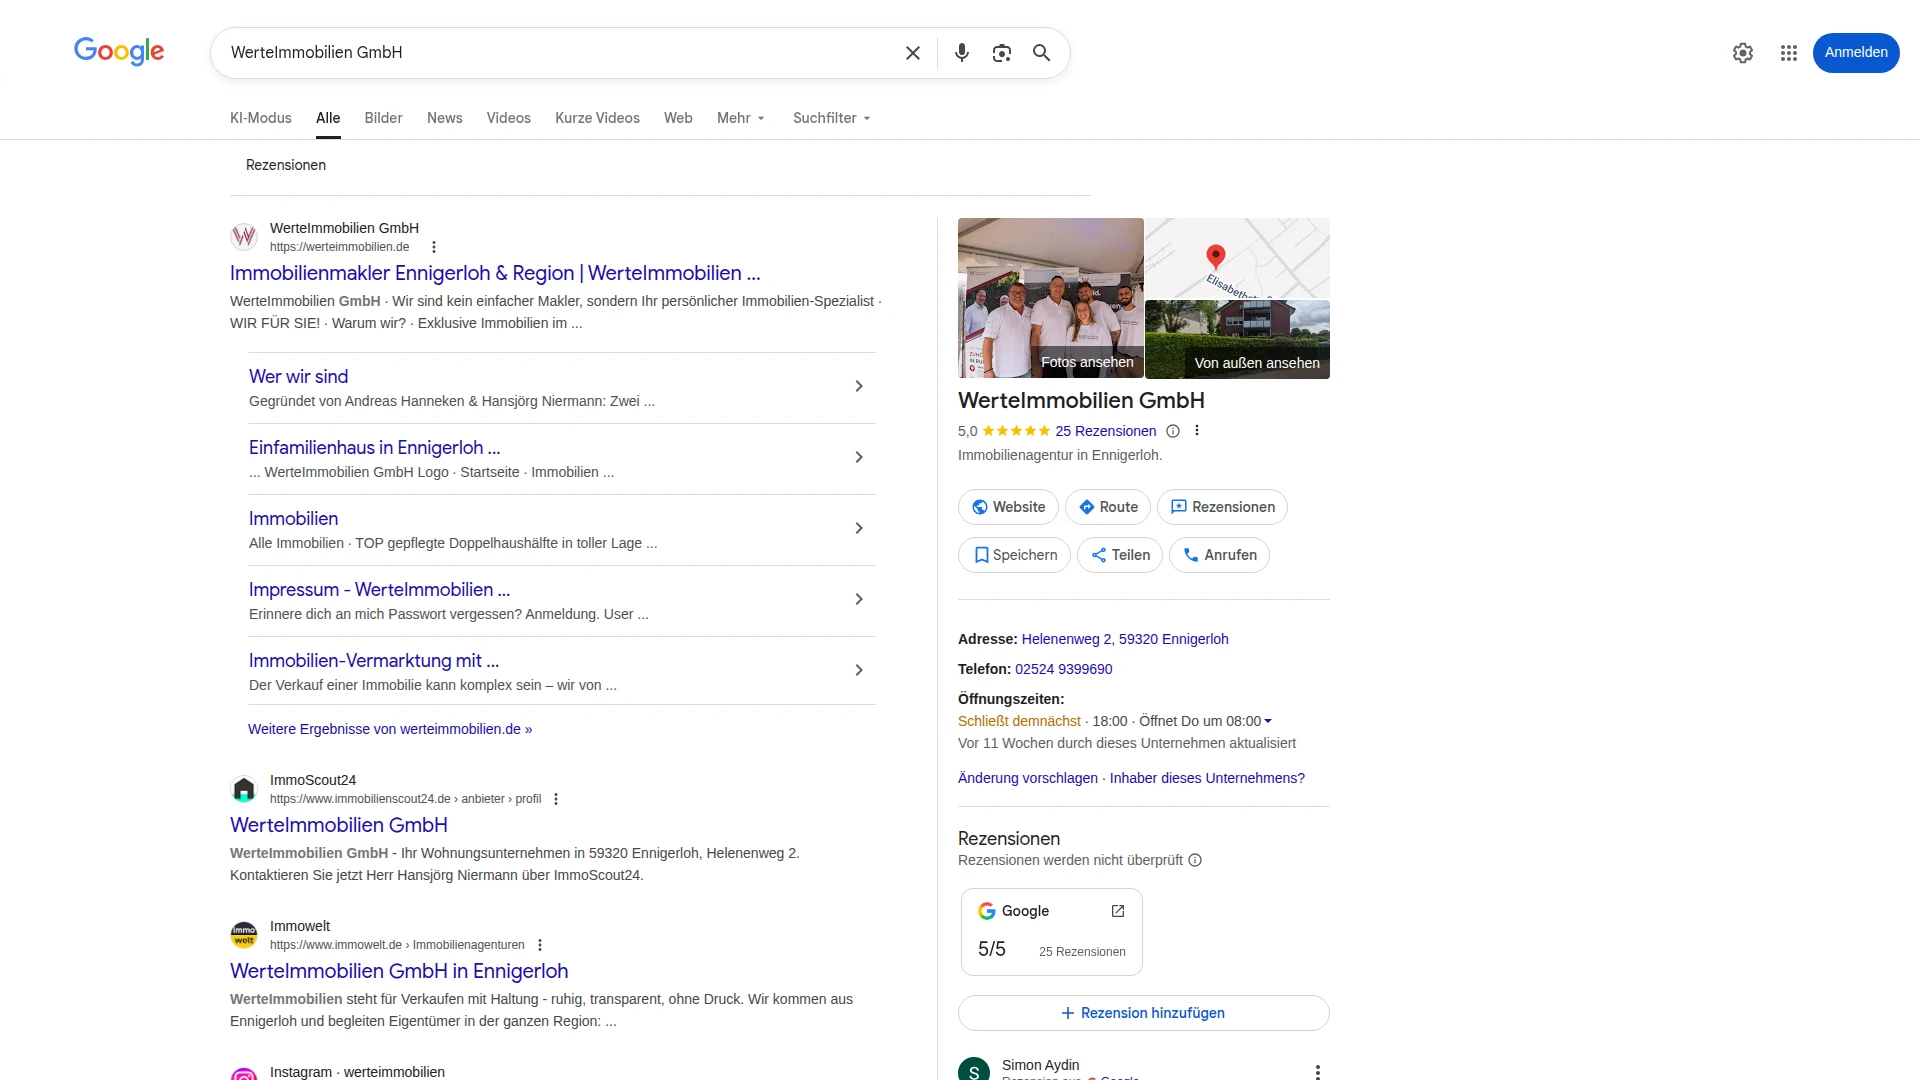Click the WerteImmobilien favicon in first result
This screenshot has height=1080, width=1920.
tap(244, 237)
